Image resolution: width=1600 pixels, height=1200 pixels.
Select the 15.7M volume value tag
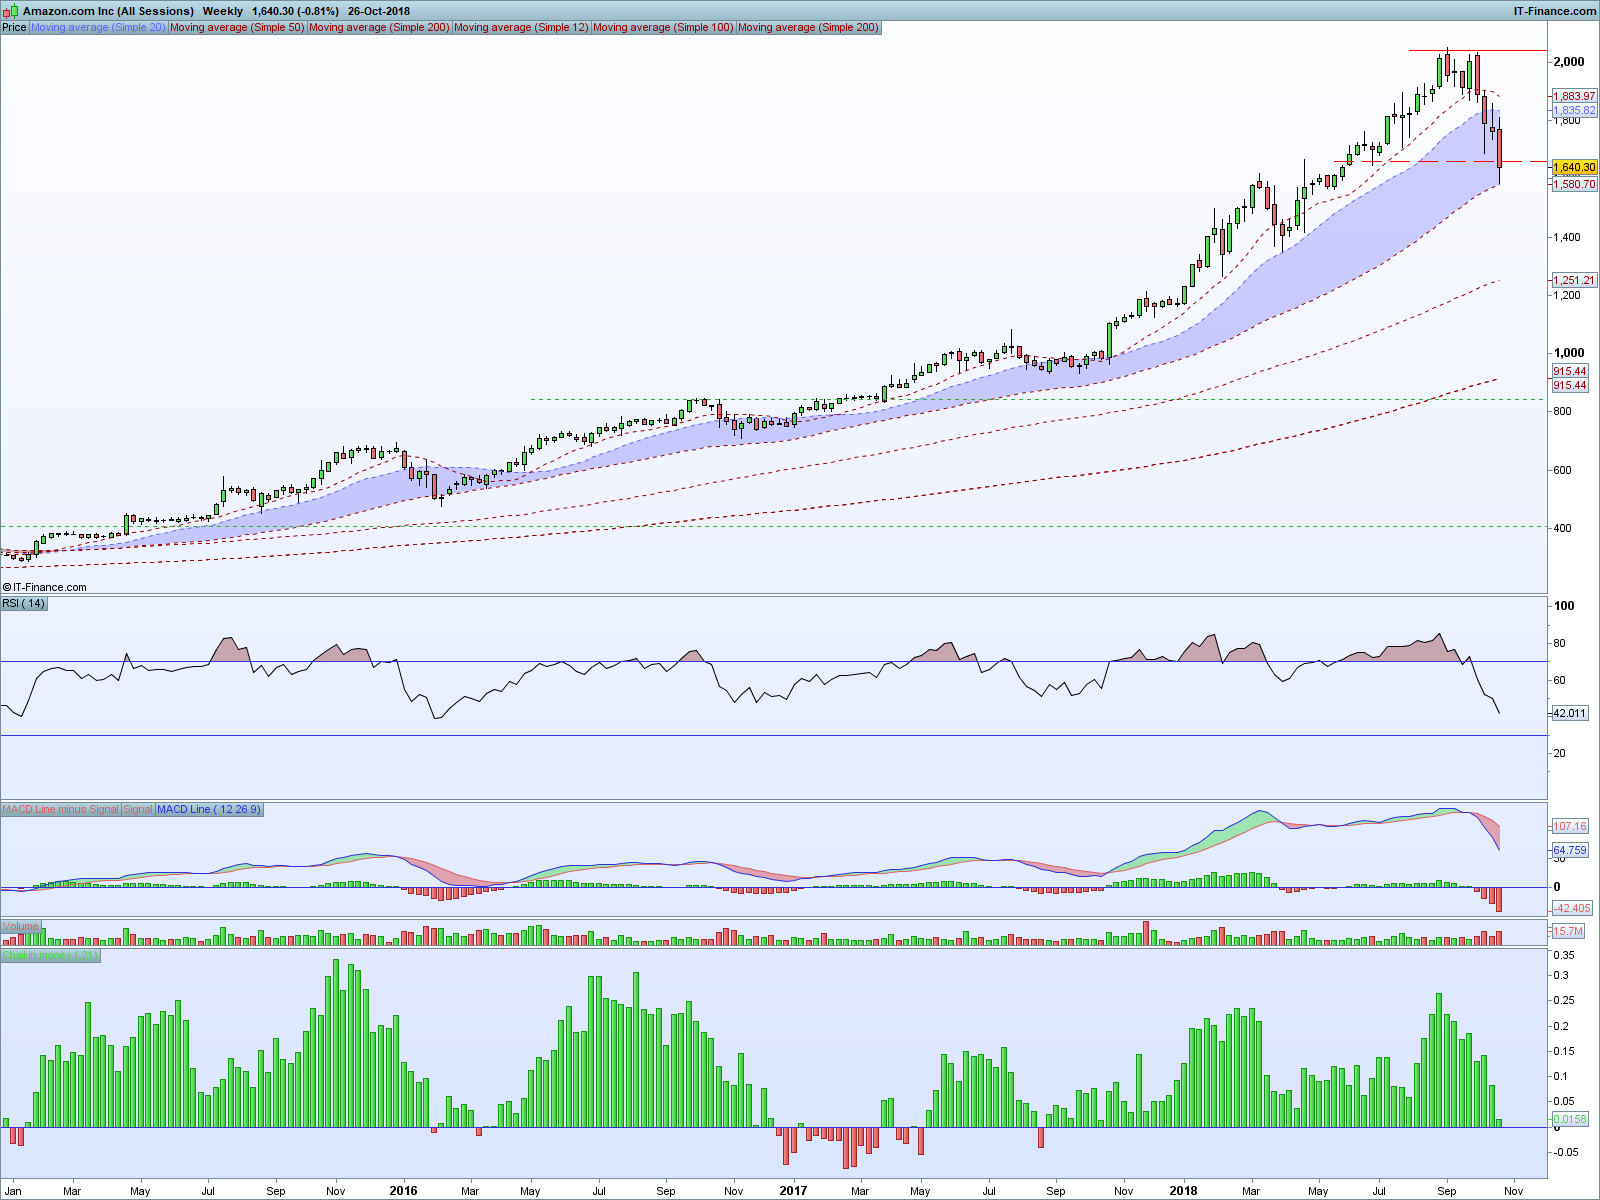tap(1568, 931)
